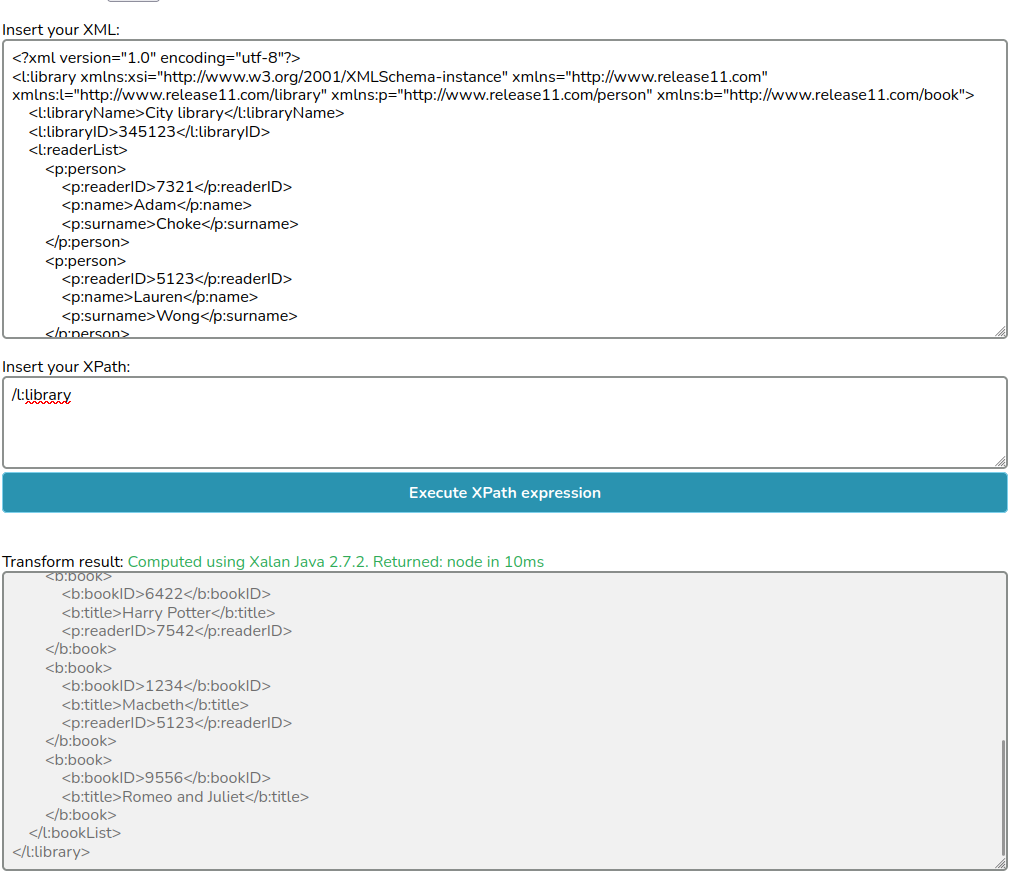Click the "Insert your XML:" label

61,29
